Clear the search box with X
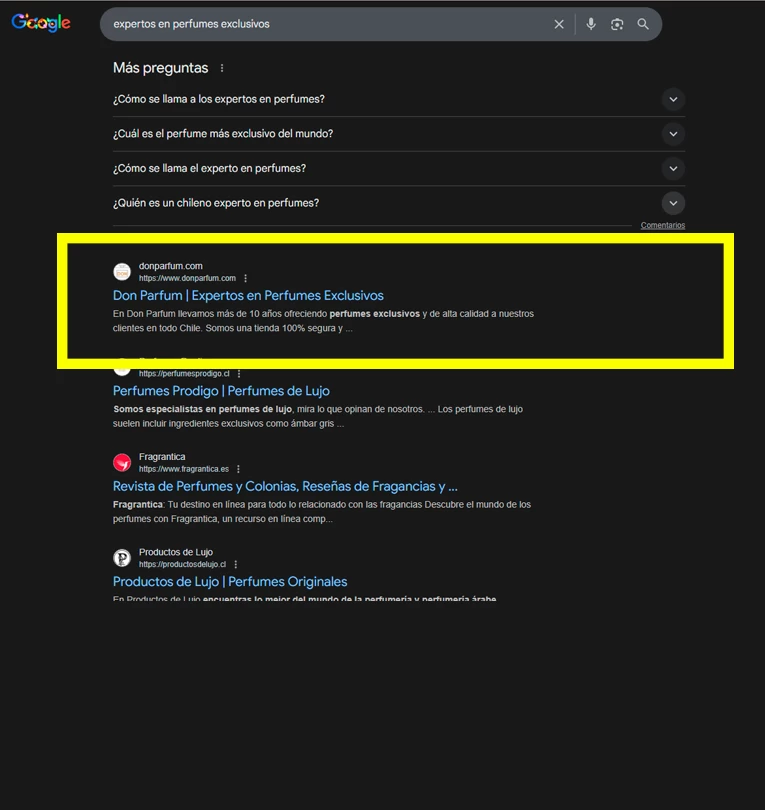Viewport: 765px width, 810px height. [559, 24]
